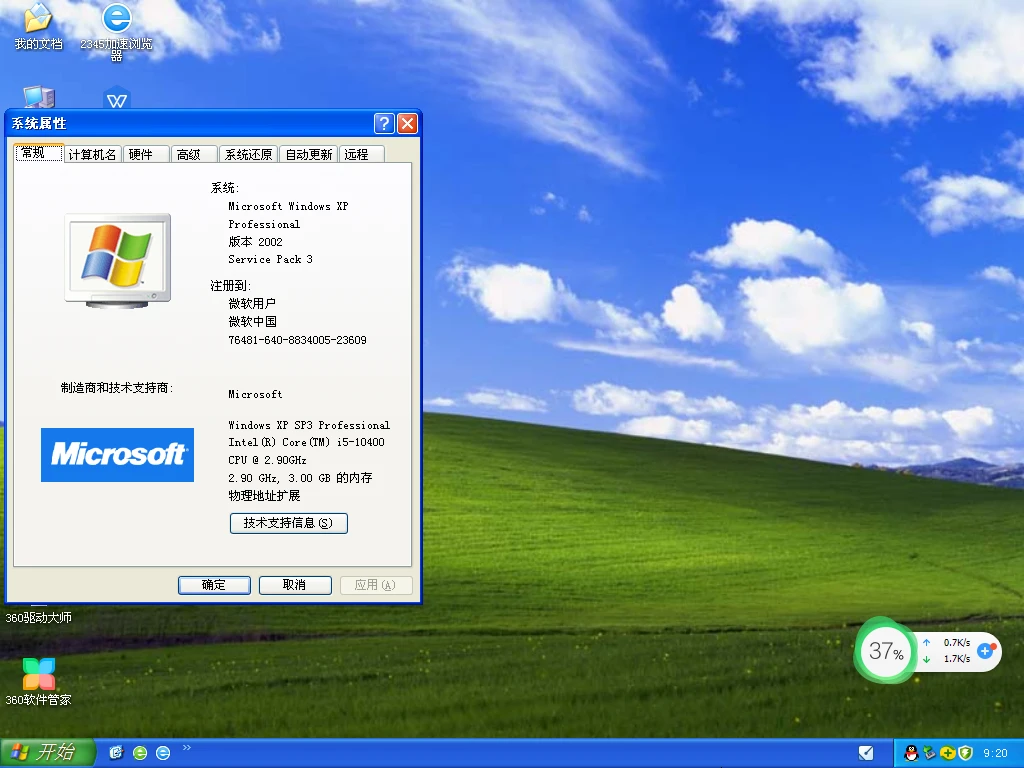The width and height of the screenshot is (1024, 768).
Task: Click the WPS desktop icon behind the dialog
Action: tap(117, 97)
